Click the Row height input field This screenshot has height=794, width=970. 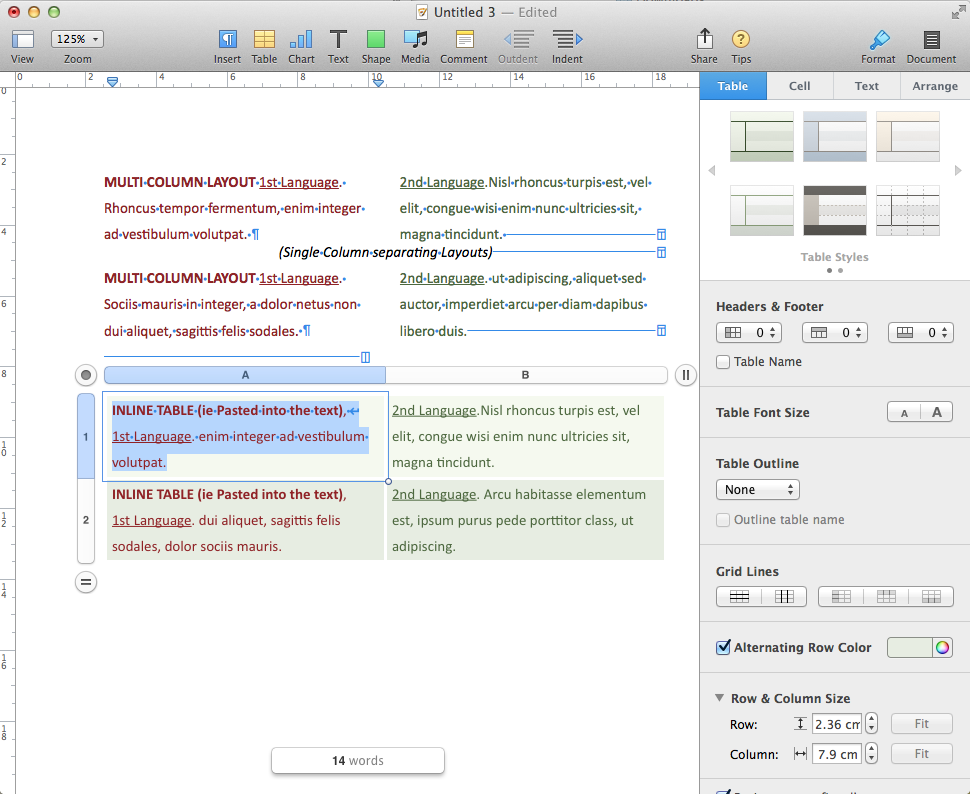(836, 724)
